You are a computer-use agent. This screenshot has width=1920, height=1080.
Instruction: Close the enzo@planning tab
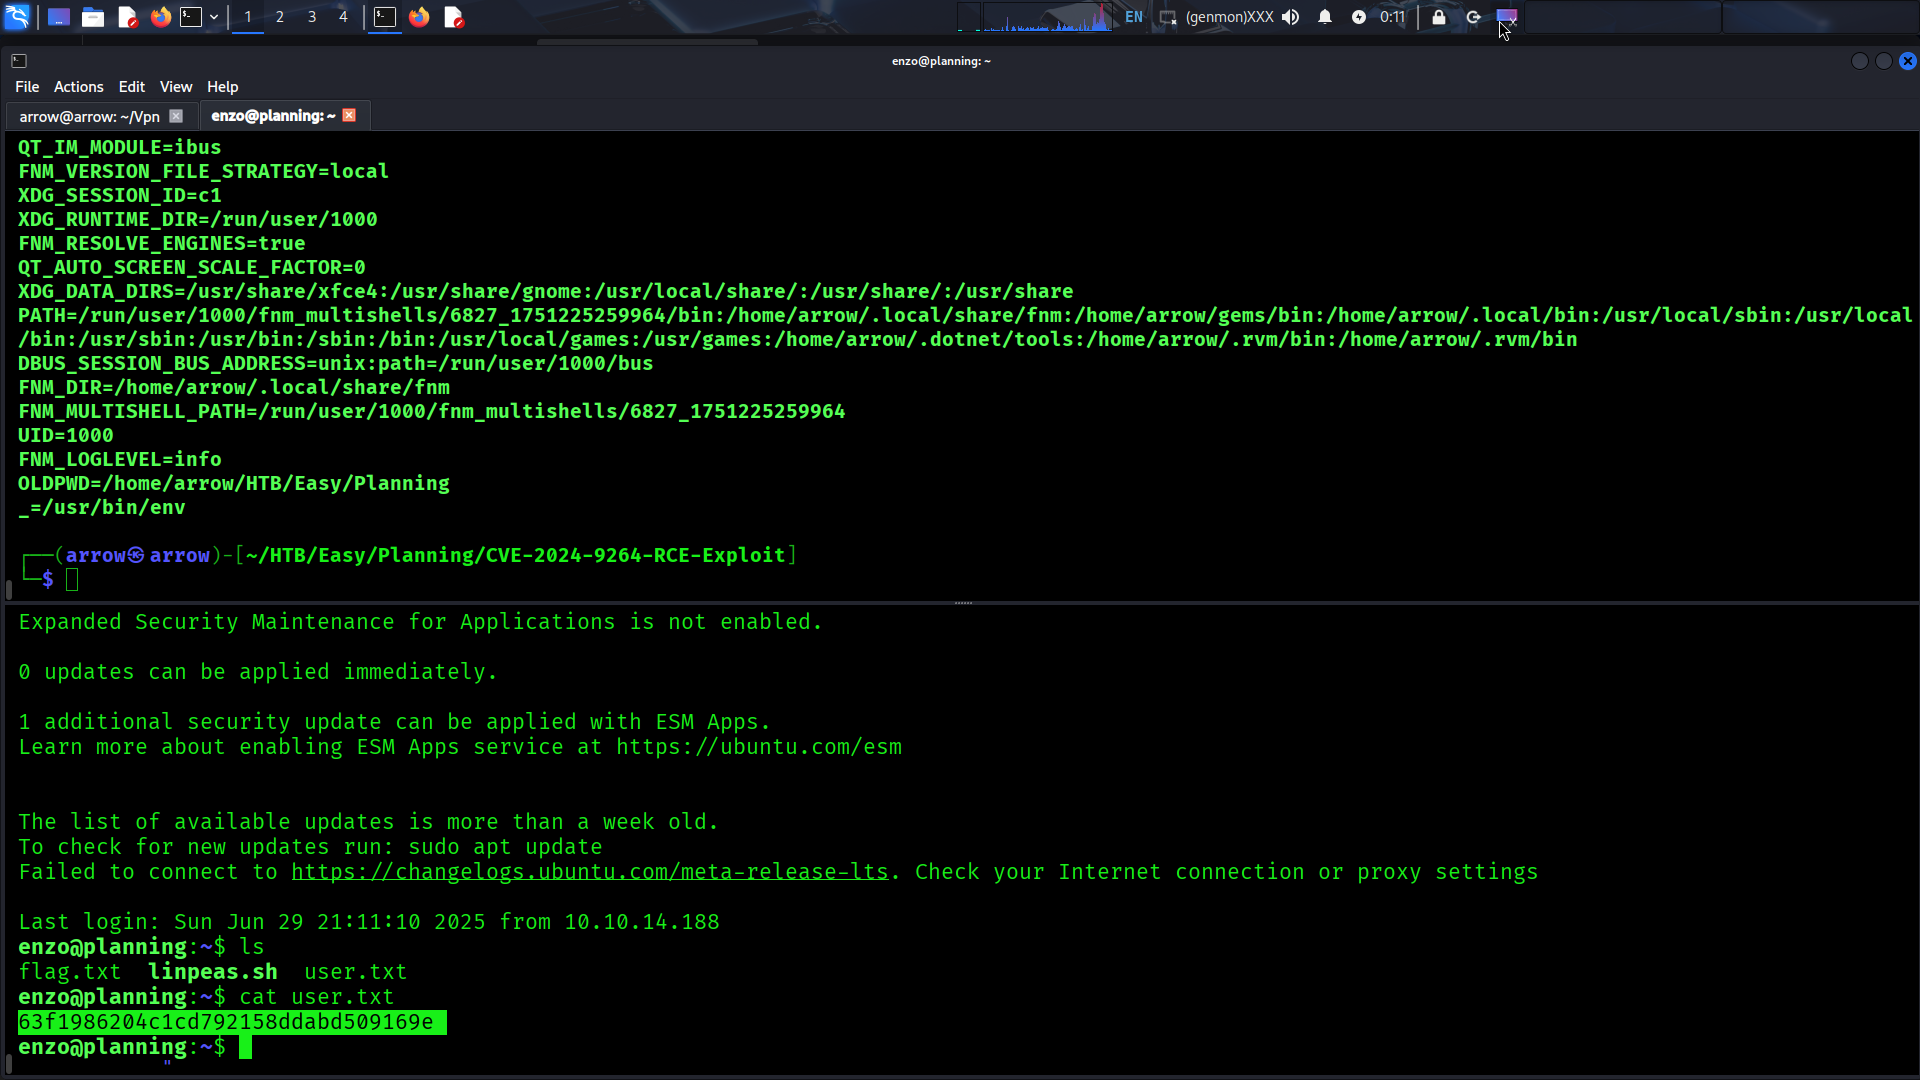pyautogui.click(x=349, y=115)
